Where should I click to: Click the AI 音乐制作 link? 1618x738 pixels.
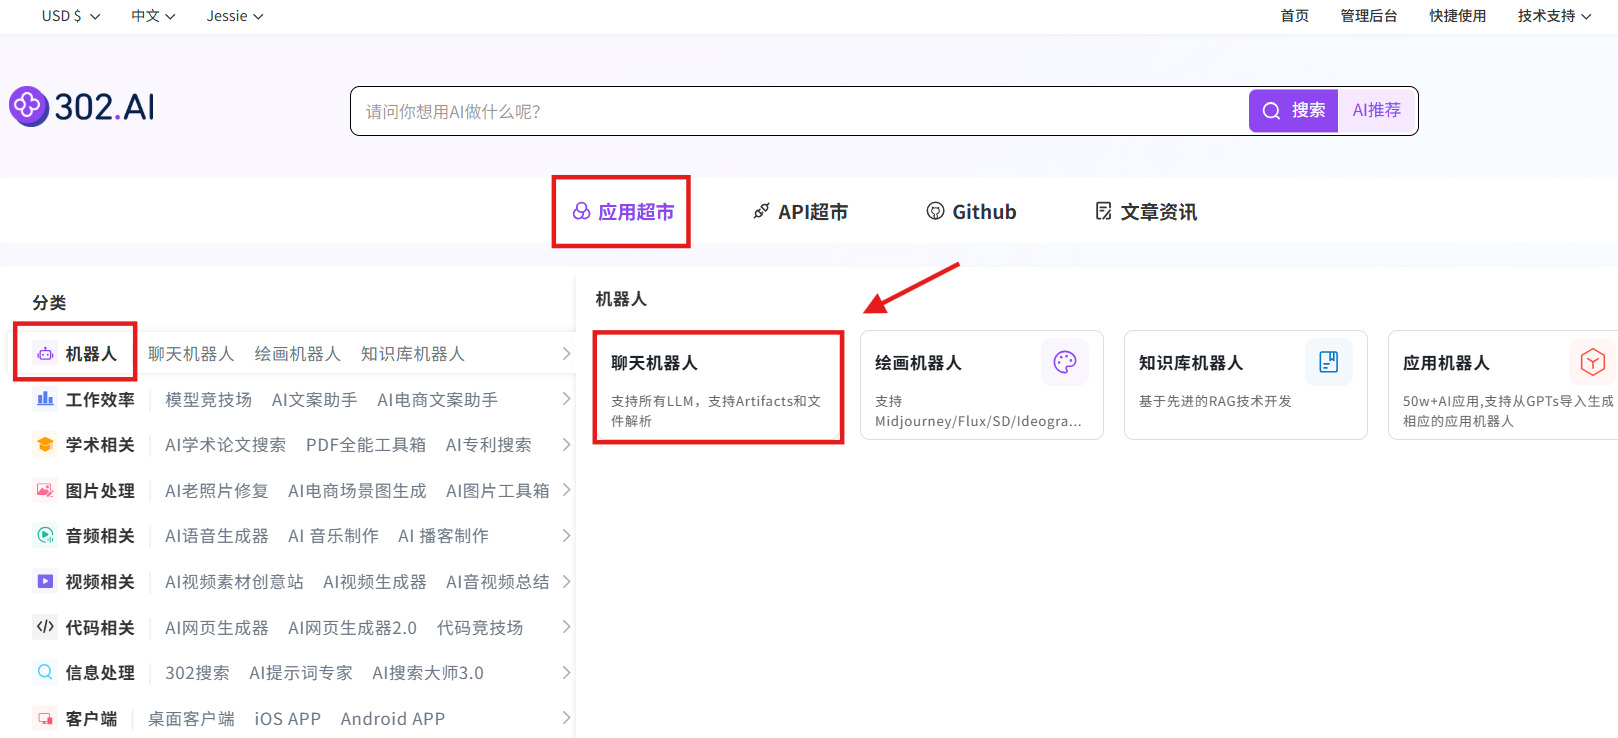tap(333, 535)
